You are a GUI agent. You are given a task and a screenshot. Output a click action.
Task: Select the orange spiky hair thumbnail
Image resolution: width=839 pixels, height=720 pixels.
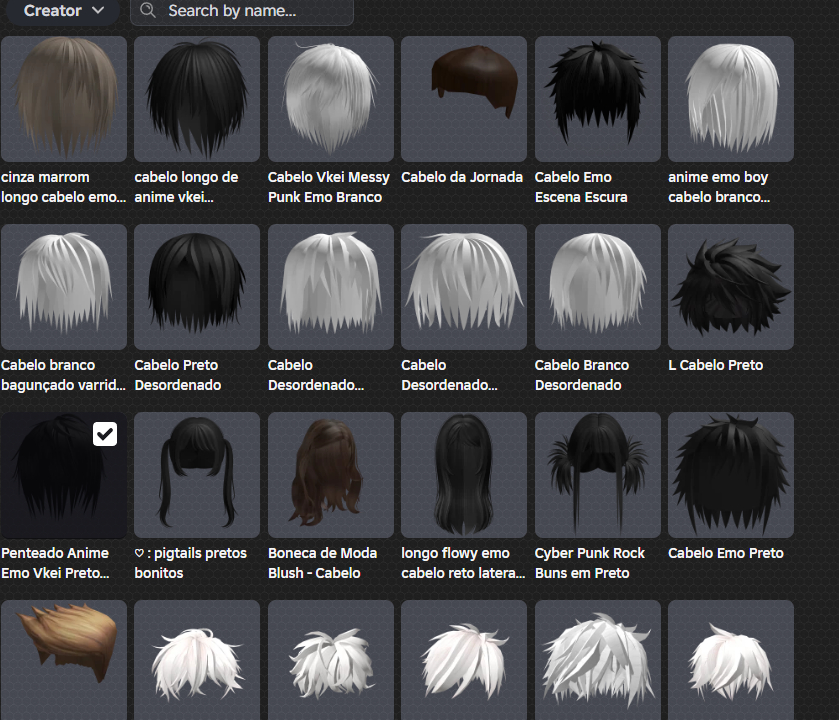click(x=64, y=660)
